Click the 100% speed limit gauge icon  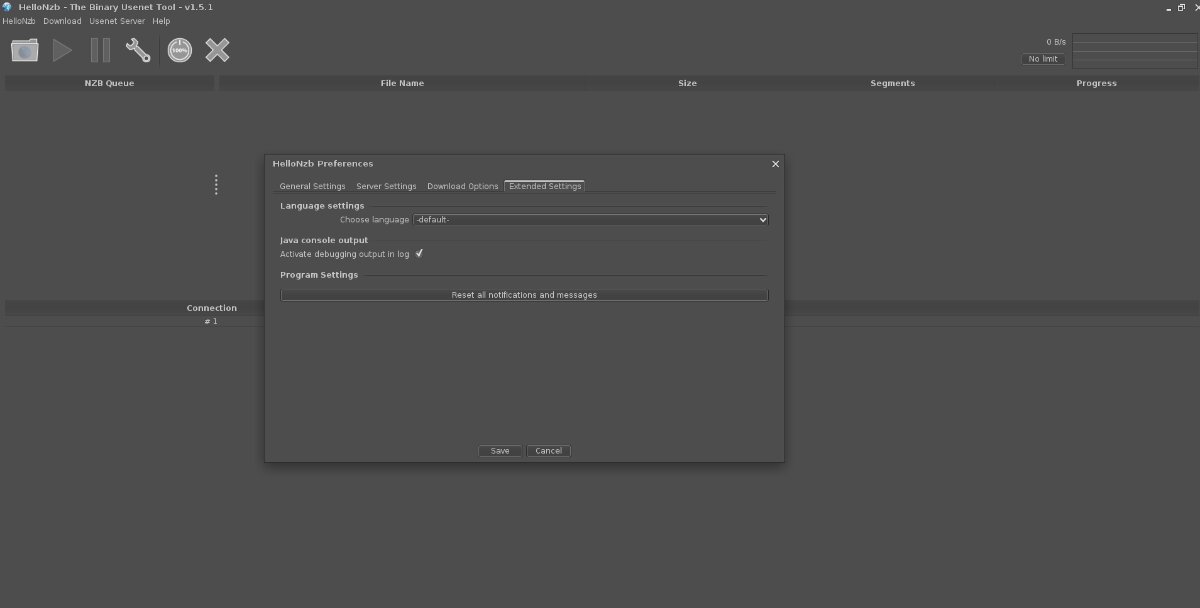[x=180, y=50]
